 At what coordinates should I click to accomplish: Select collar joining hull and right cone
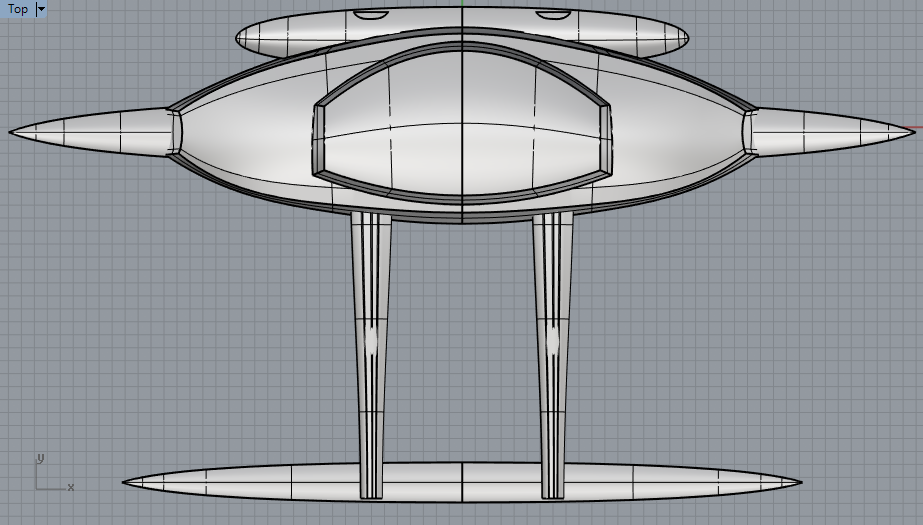coord(746,132)
